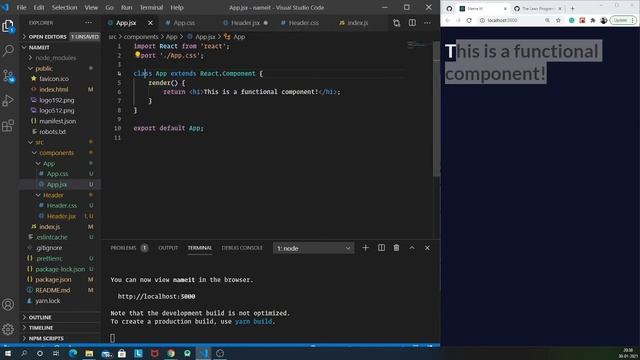Open editor more actions ellipsis
This screenshot has width=640, height=360.
[x=427, y=23]
